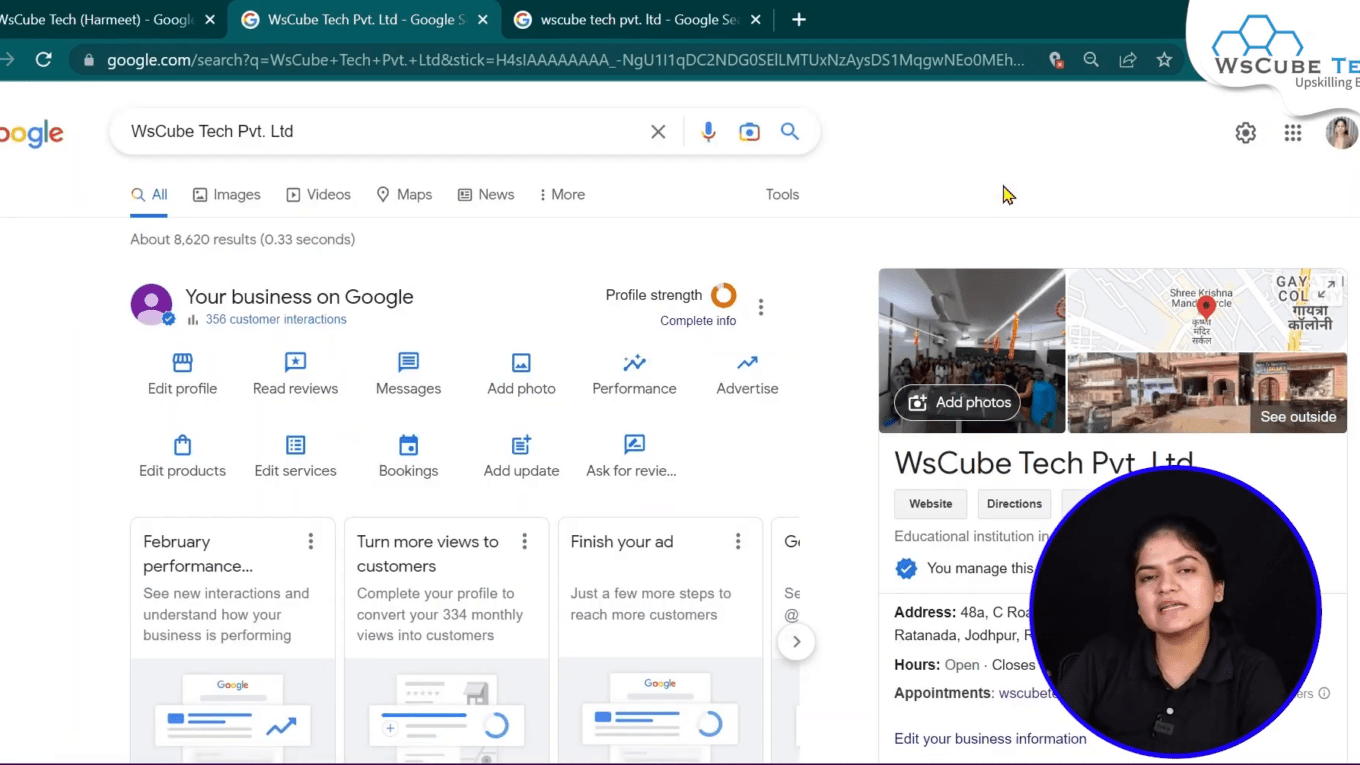1360x765 pixels.
Task: Click Ask for reviews
Action: (x=632, y=456)
